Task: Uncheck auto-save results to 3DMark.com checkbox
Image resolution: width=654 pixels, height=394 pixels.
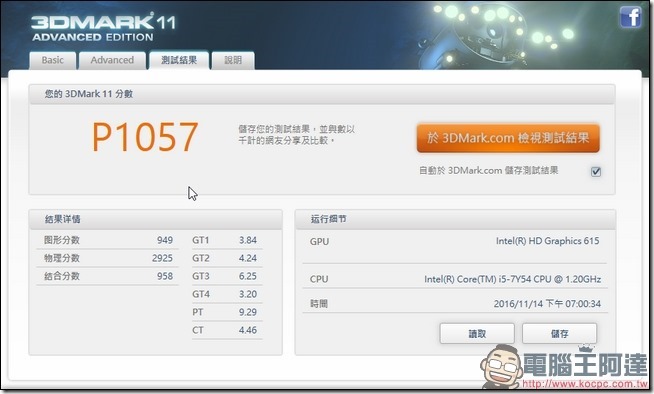Action: 596,171
